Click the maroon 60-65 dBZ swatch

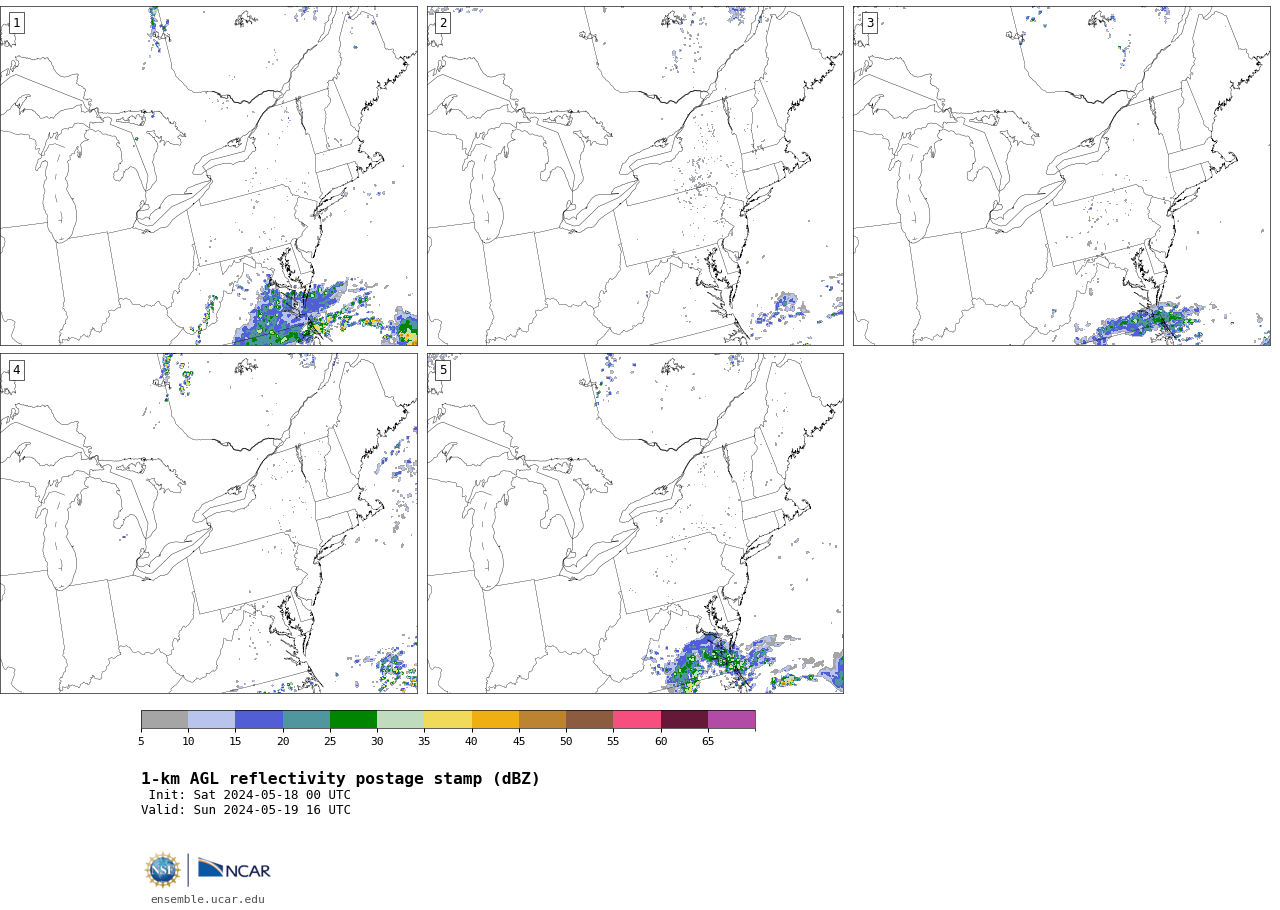[684, 720]
